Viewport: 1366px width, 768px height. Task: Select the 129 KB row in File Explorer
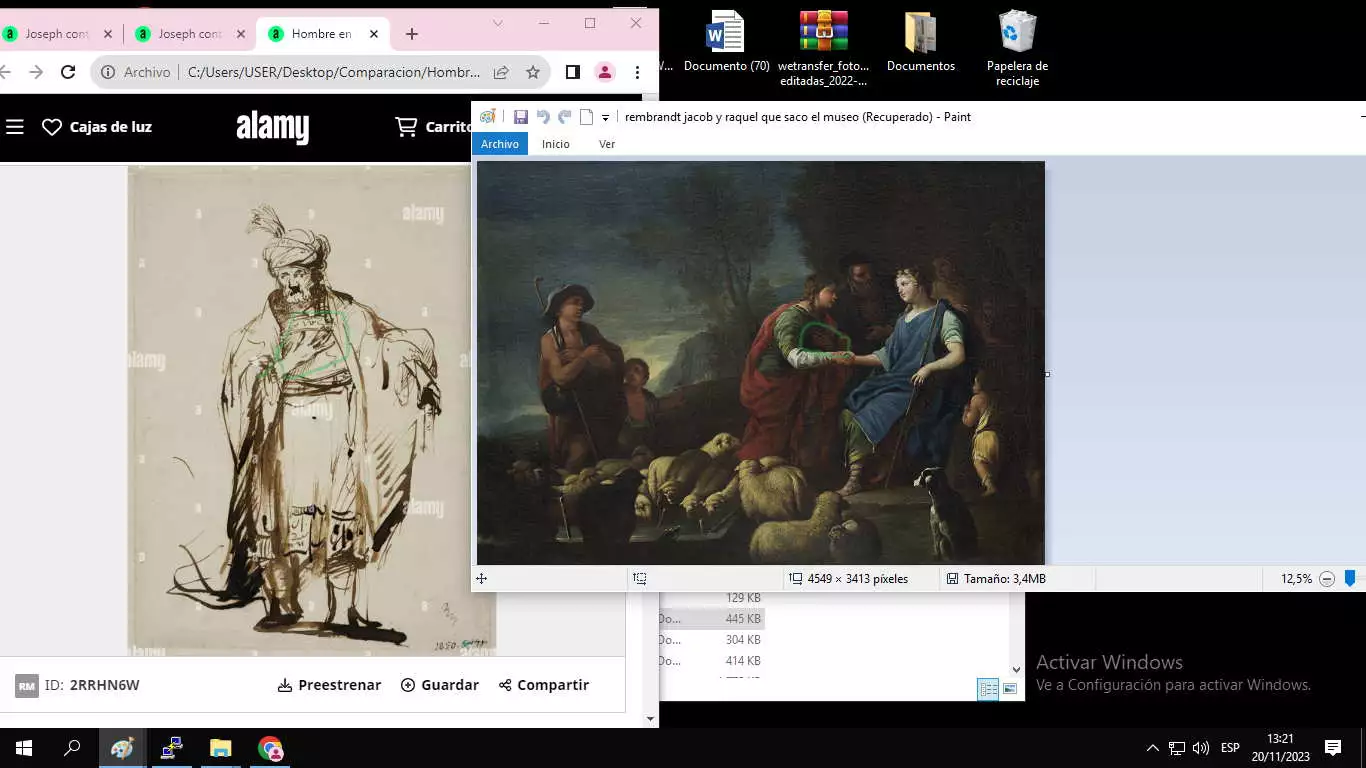click(711, 598)
